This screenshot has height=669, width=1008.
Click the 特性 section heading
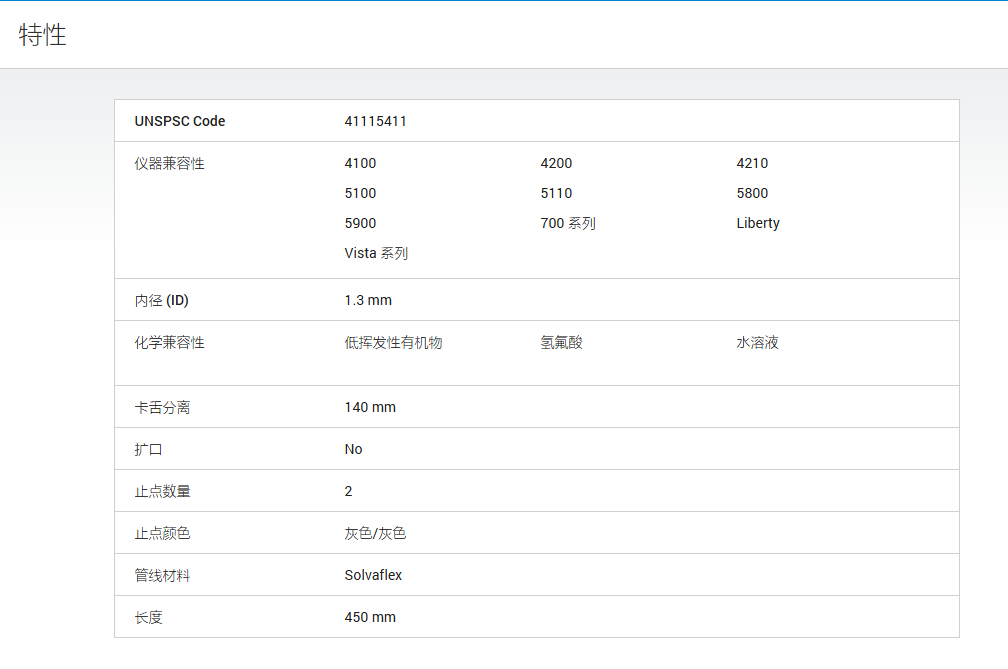click(42, 35)
